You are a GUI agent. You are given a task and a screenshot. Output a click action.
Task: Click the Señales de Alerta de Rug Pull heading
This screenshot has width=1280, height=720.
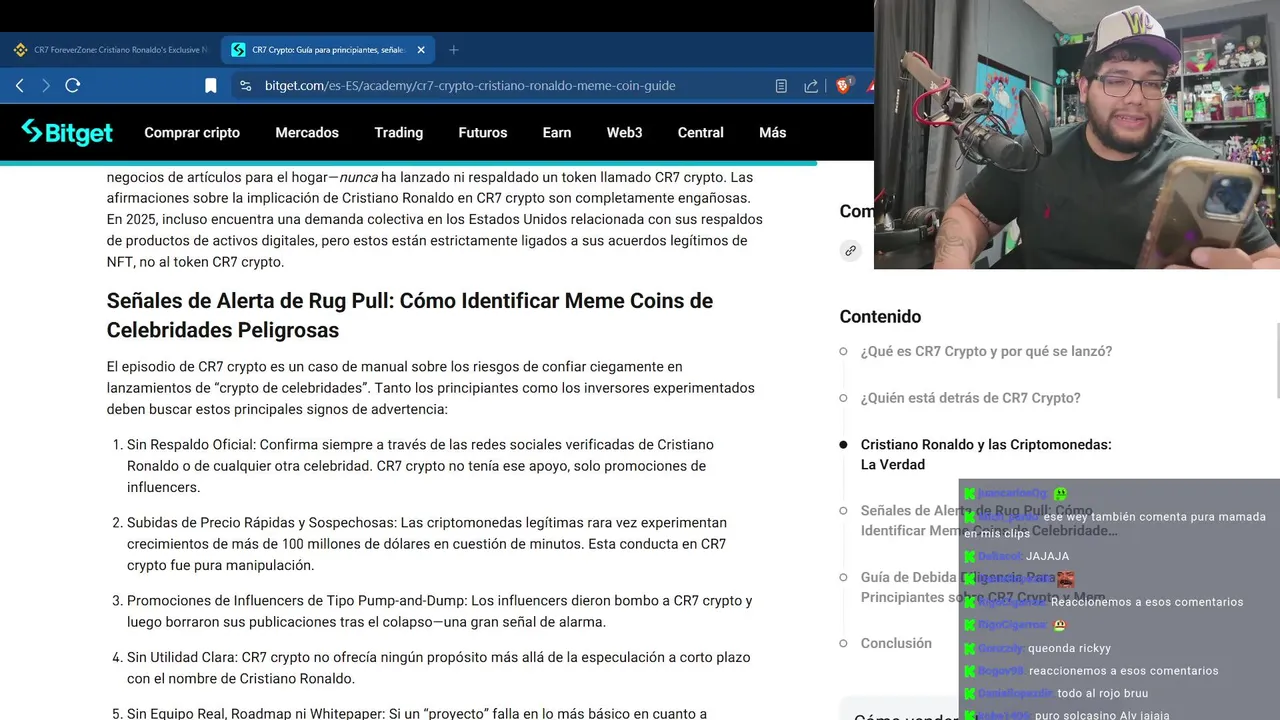[410, 315]
